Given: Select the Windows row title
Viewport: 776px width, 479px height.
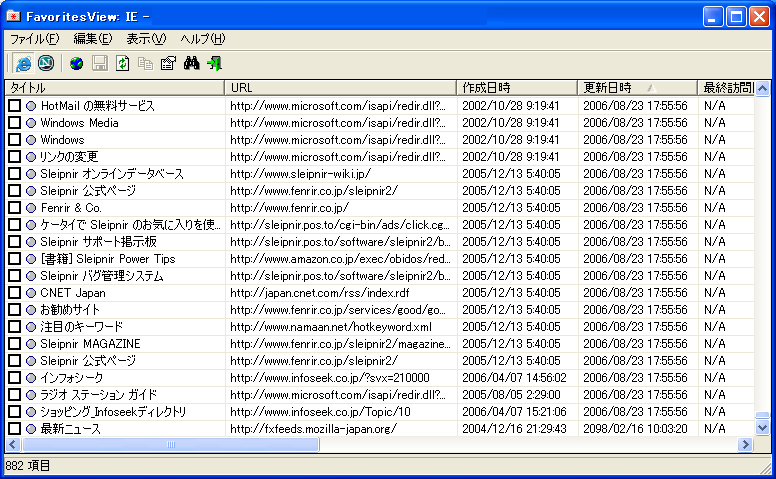Looking at the screenshot, I should point(62,140).
